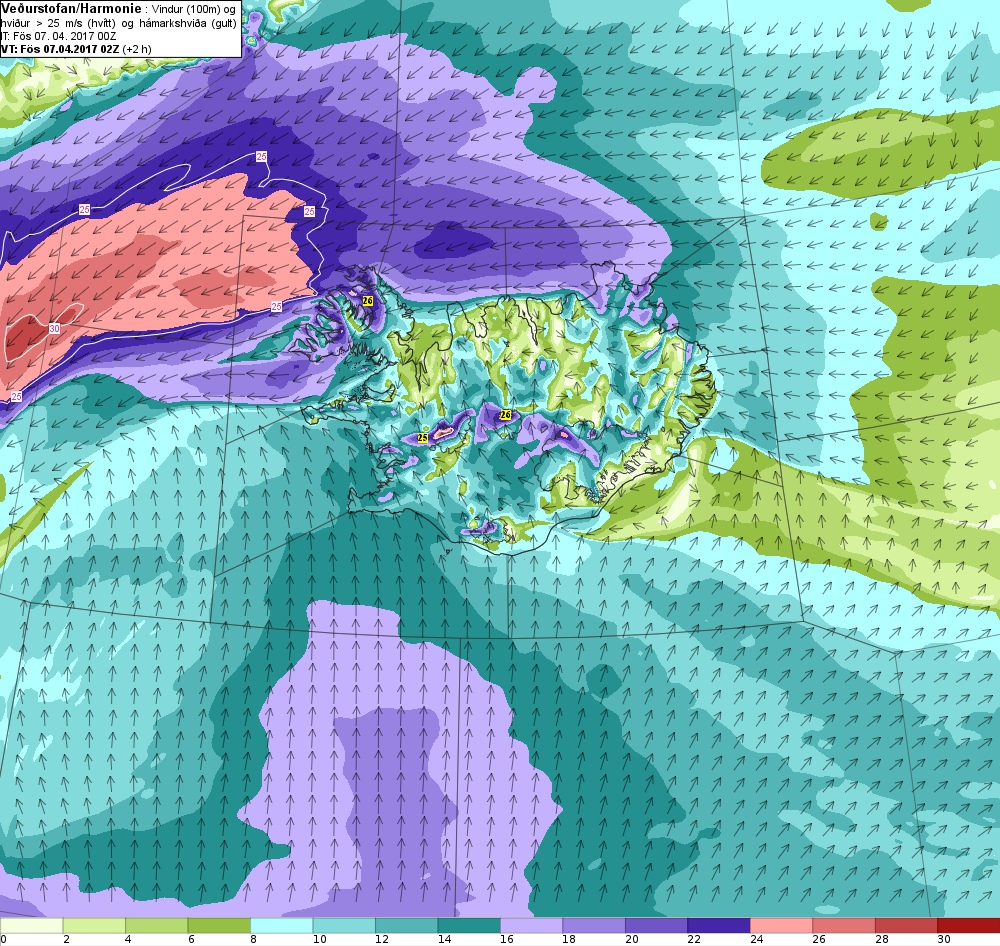The height and width of the screenshot is (946, 1000).
Task: Pick the 24–26 m/s light pink legend swatch
Action: pos(781,925)
